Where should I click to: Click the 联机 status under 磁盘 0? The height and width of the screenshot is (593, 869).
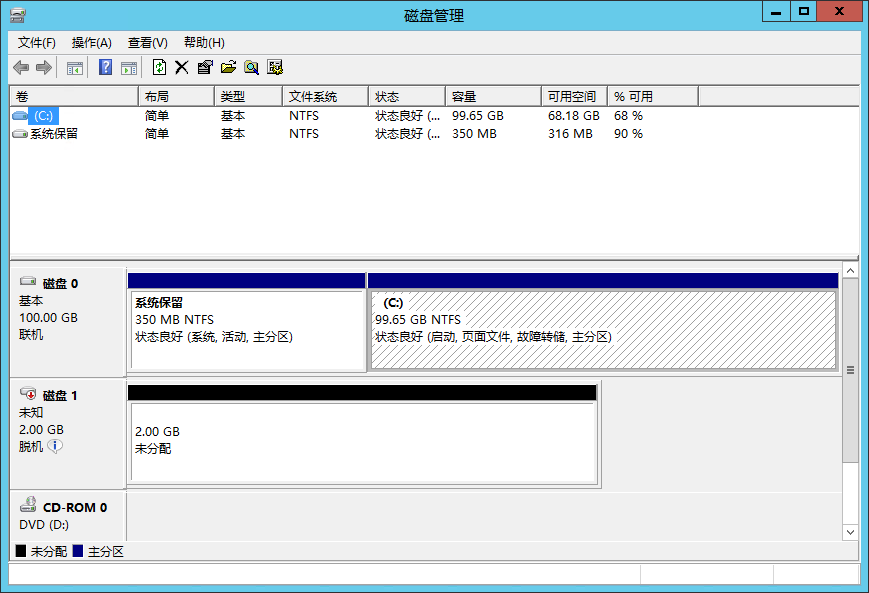tap(30, 335)
